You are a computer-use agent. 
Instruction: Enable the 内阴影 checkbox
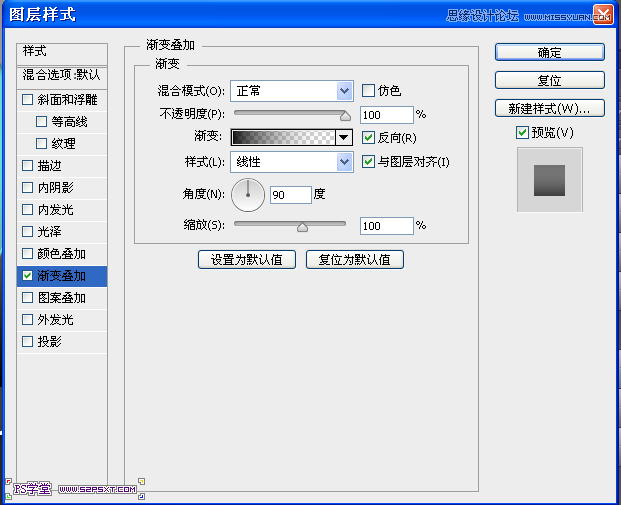pyautogui.click(x=27, y=187)
